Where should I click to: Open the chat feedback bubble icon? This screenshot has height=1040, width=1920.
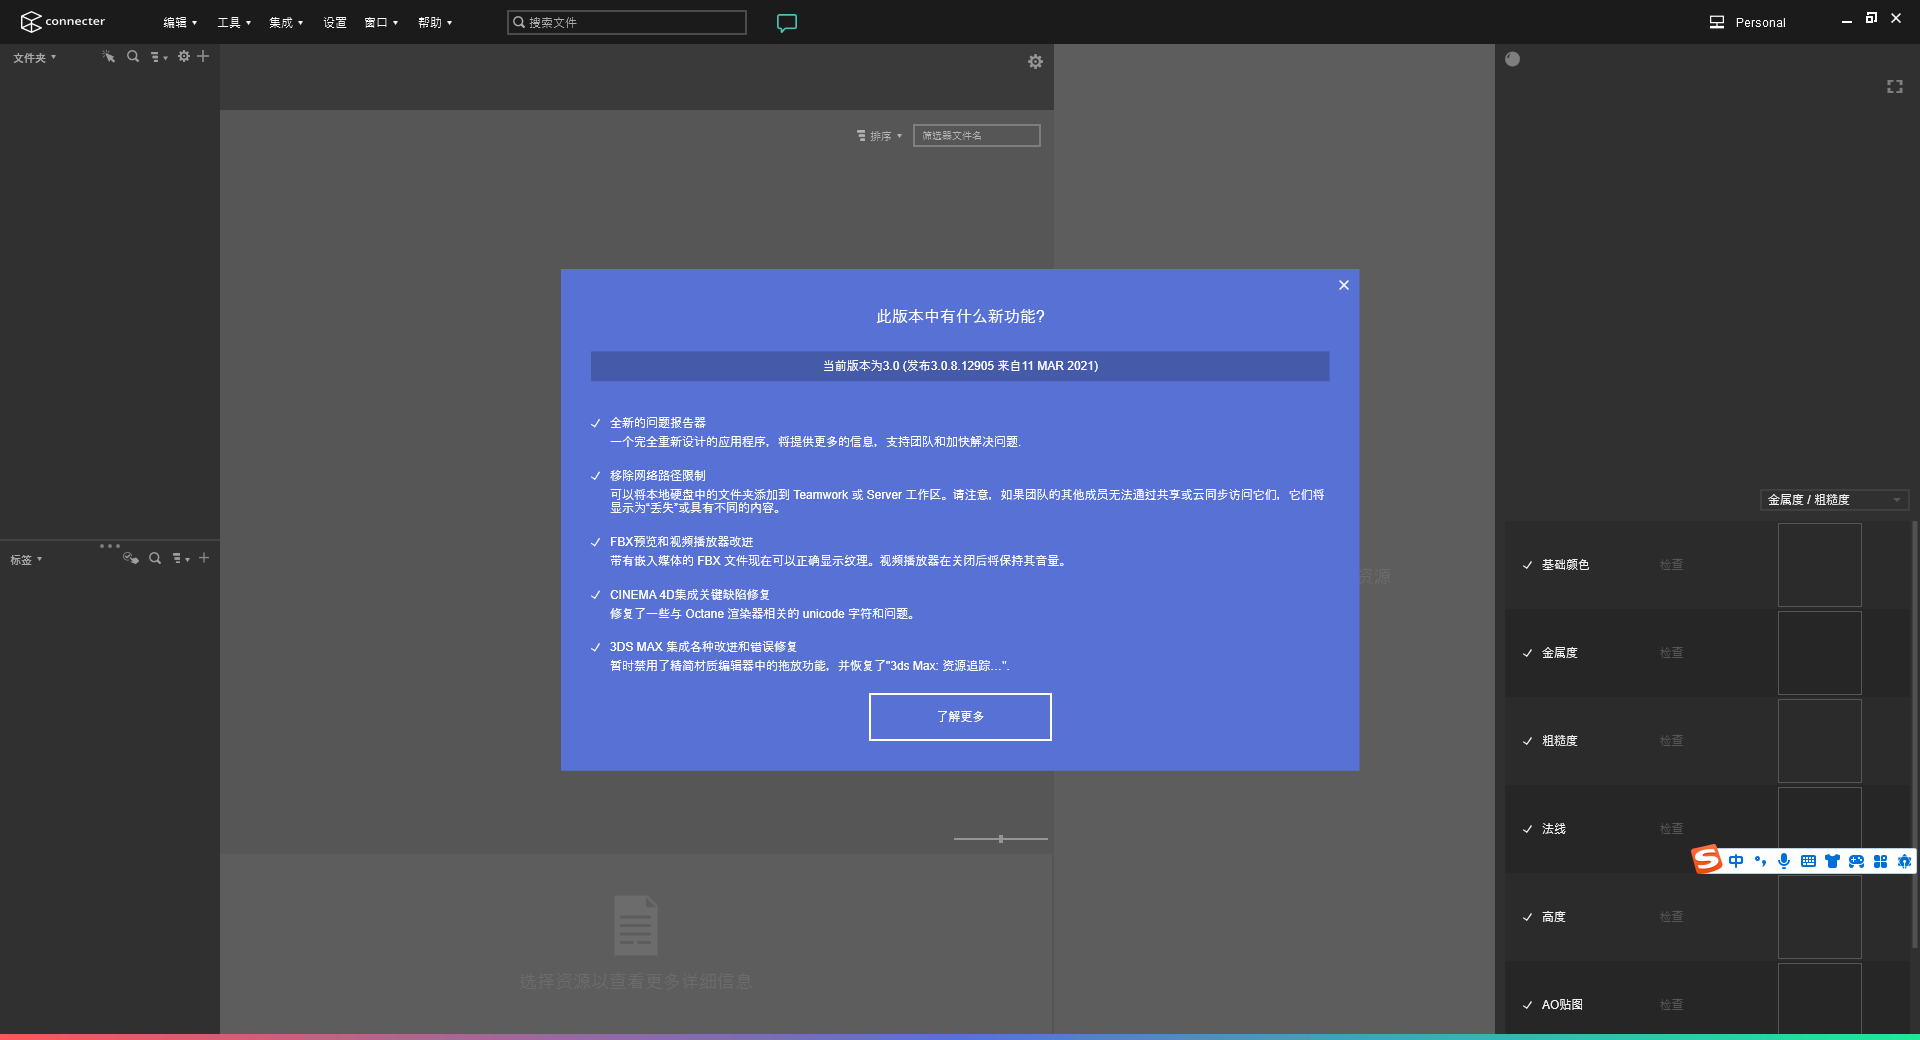pyautogui.click(x=787, y=22)
